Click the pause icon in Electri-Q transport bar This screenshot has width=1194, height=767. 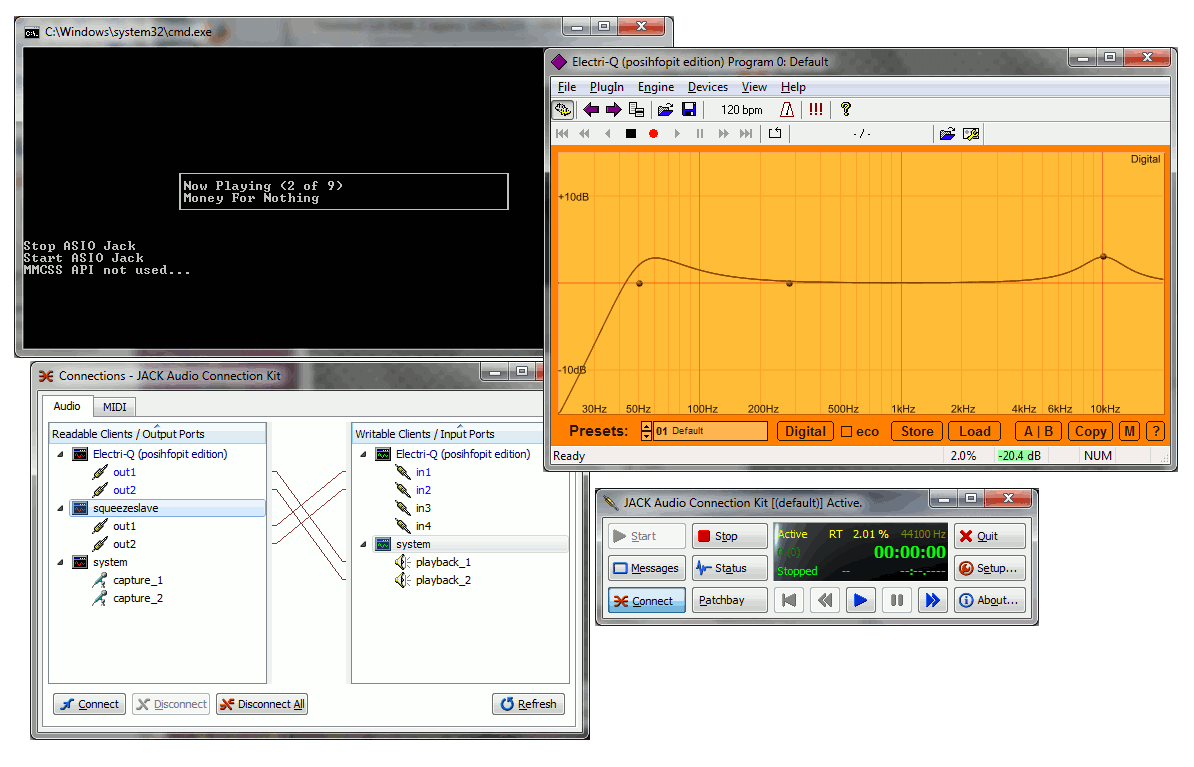click(700, 134)
